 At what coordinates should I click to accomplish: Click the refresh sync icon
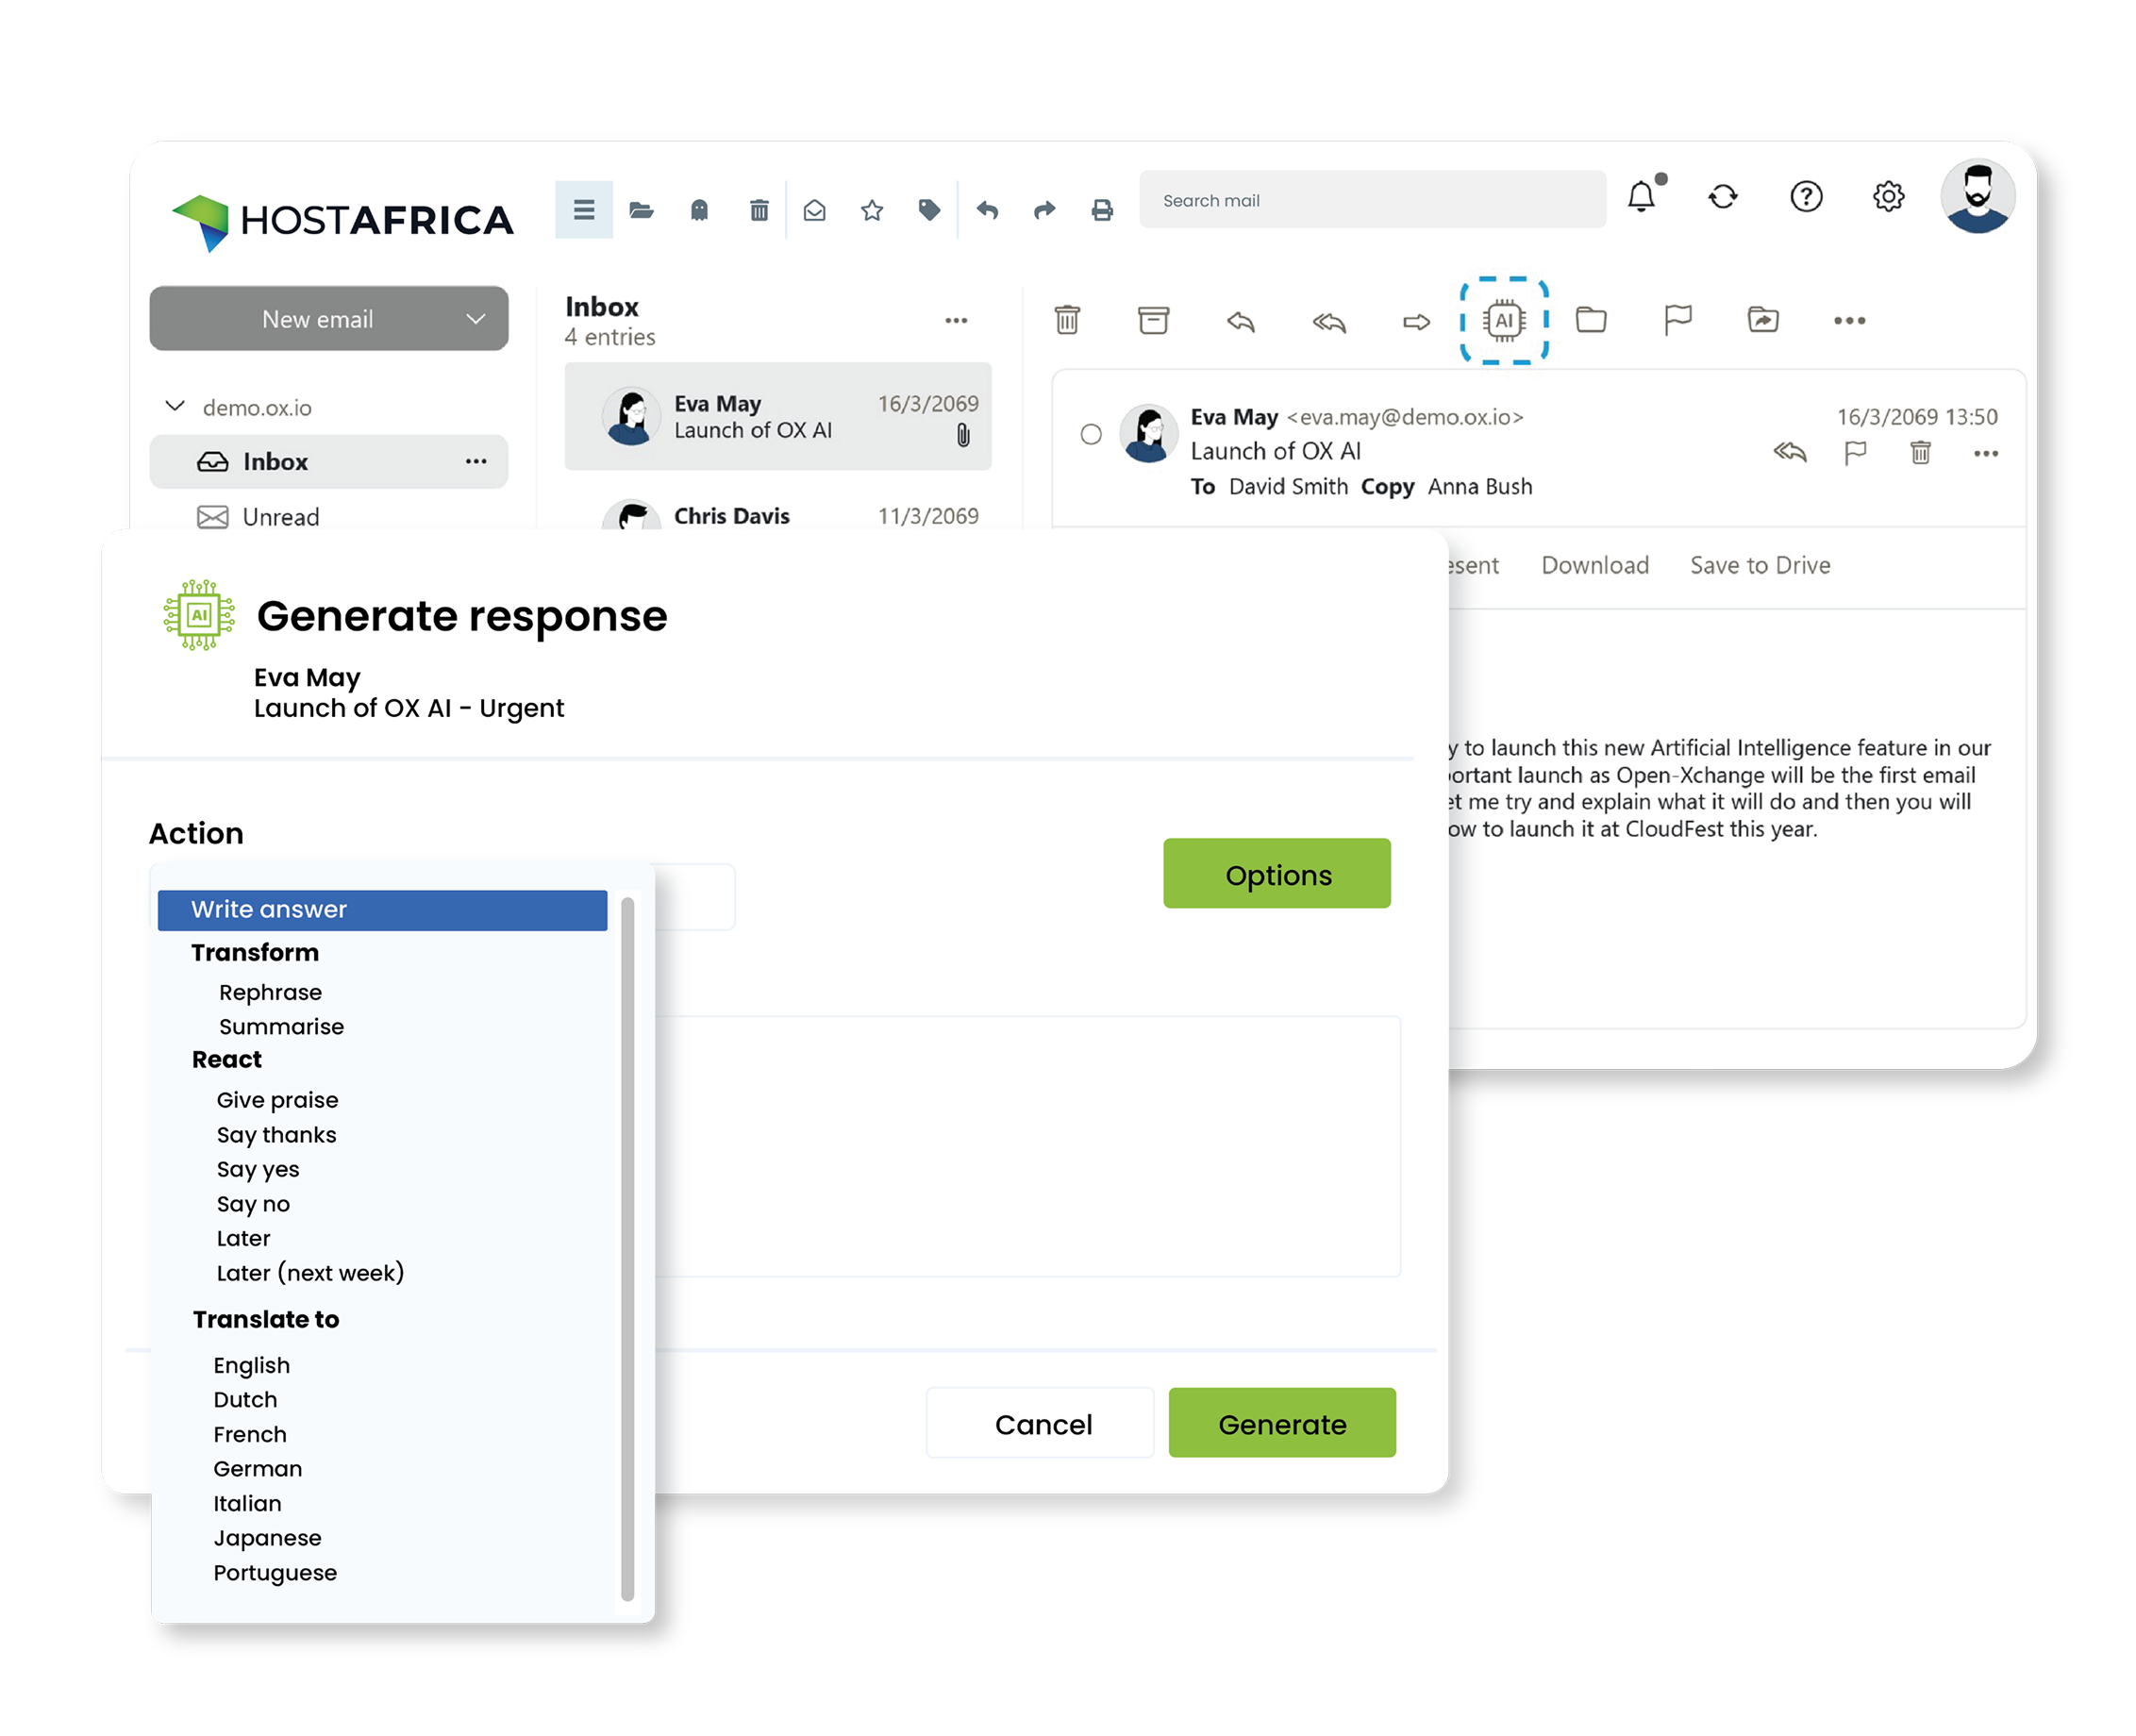tap(1723, 197)
